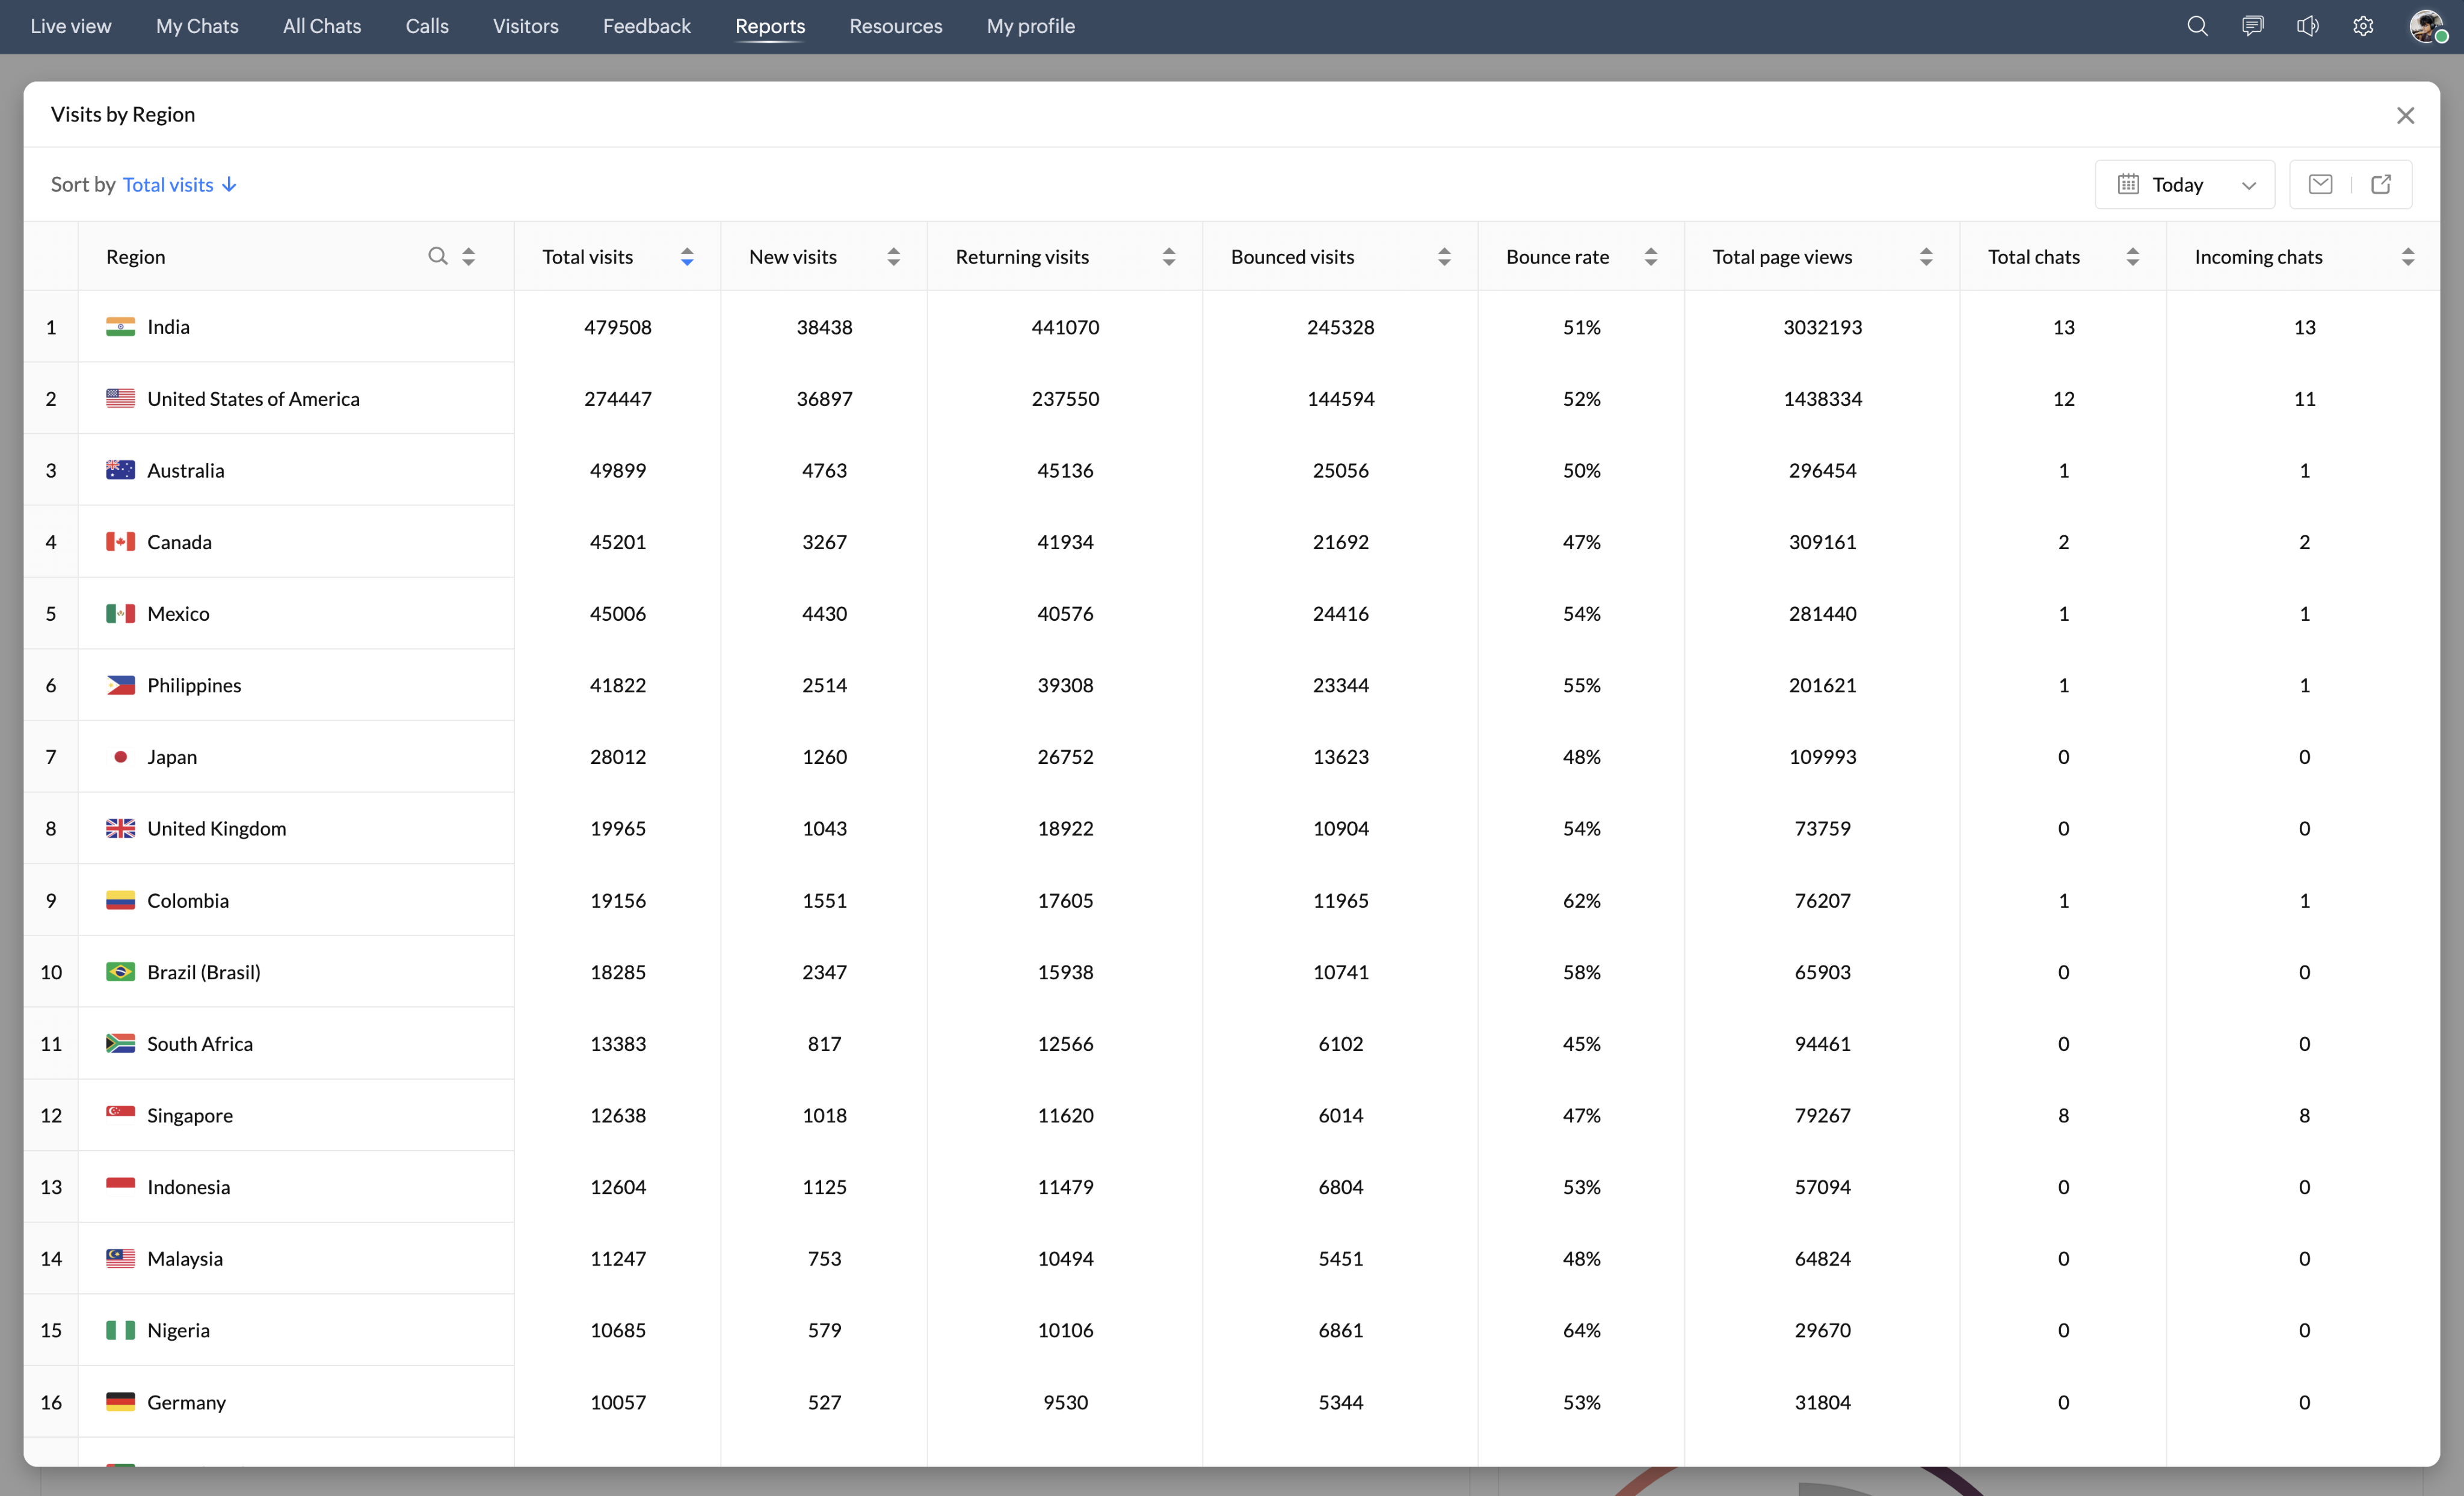Image resolution: width=2464 pixels, height=1496 pixels.
Task: Open the Feedback tab
Action: click(x=646, y=26)
